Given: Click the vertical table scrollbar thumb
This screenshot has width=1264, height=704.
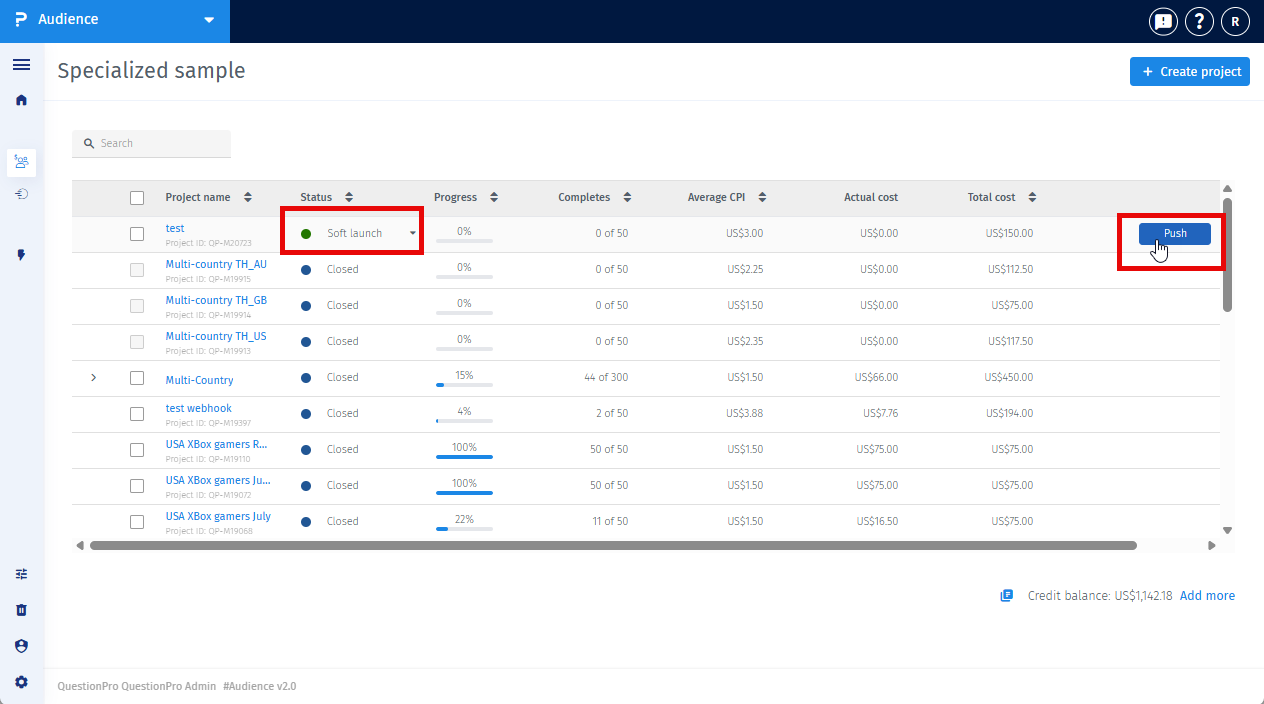Looking at the screenshot, I should tap(1227, 255).
